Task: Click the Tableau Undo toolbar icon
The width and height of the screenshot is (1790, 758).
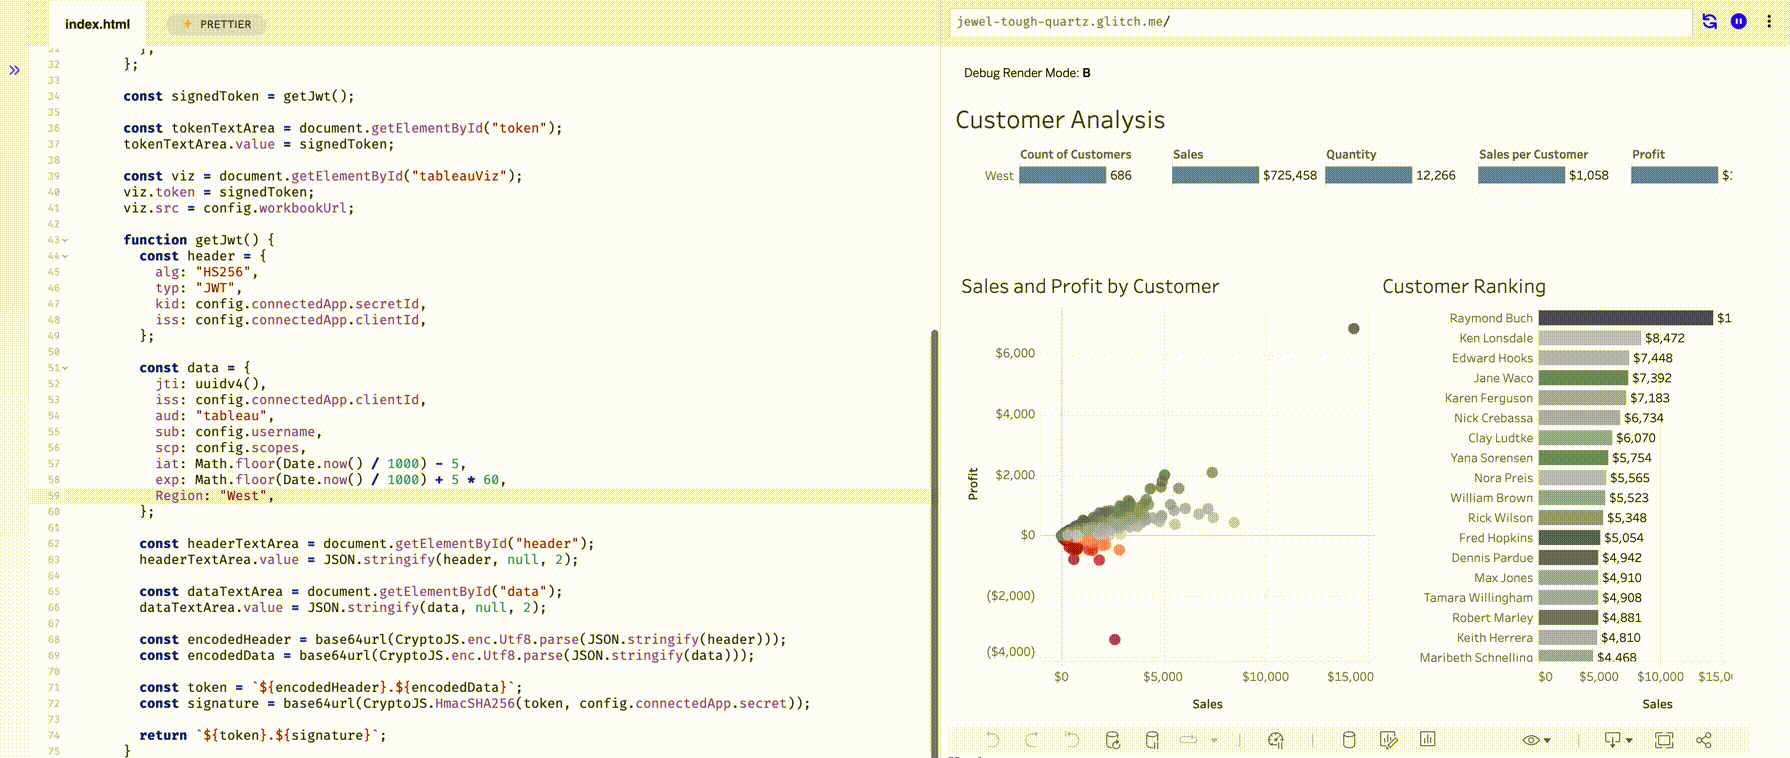Action: pos(992,740)
